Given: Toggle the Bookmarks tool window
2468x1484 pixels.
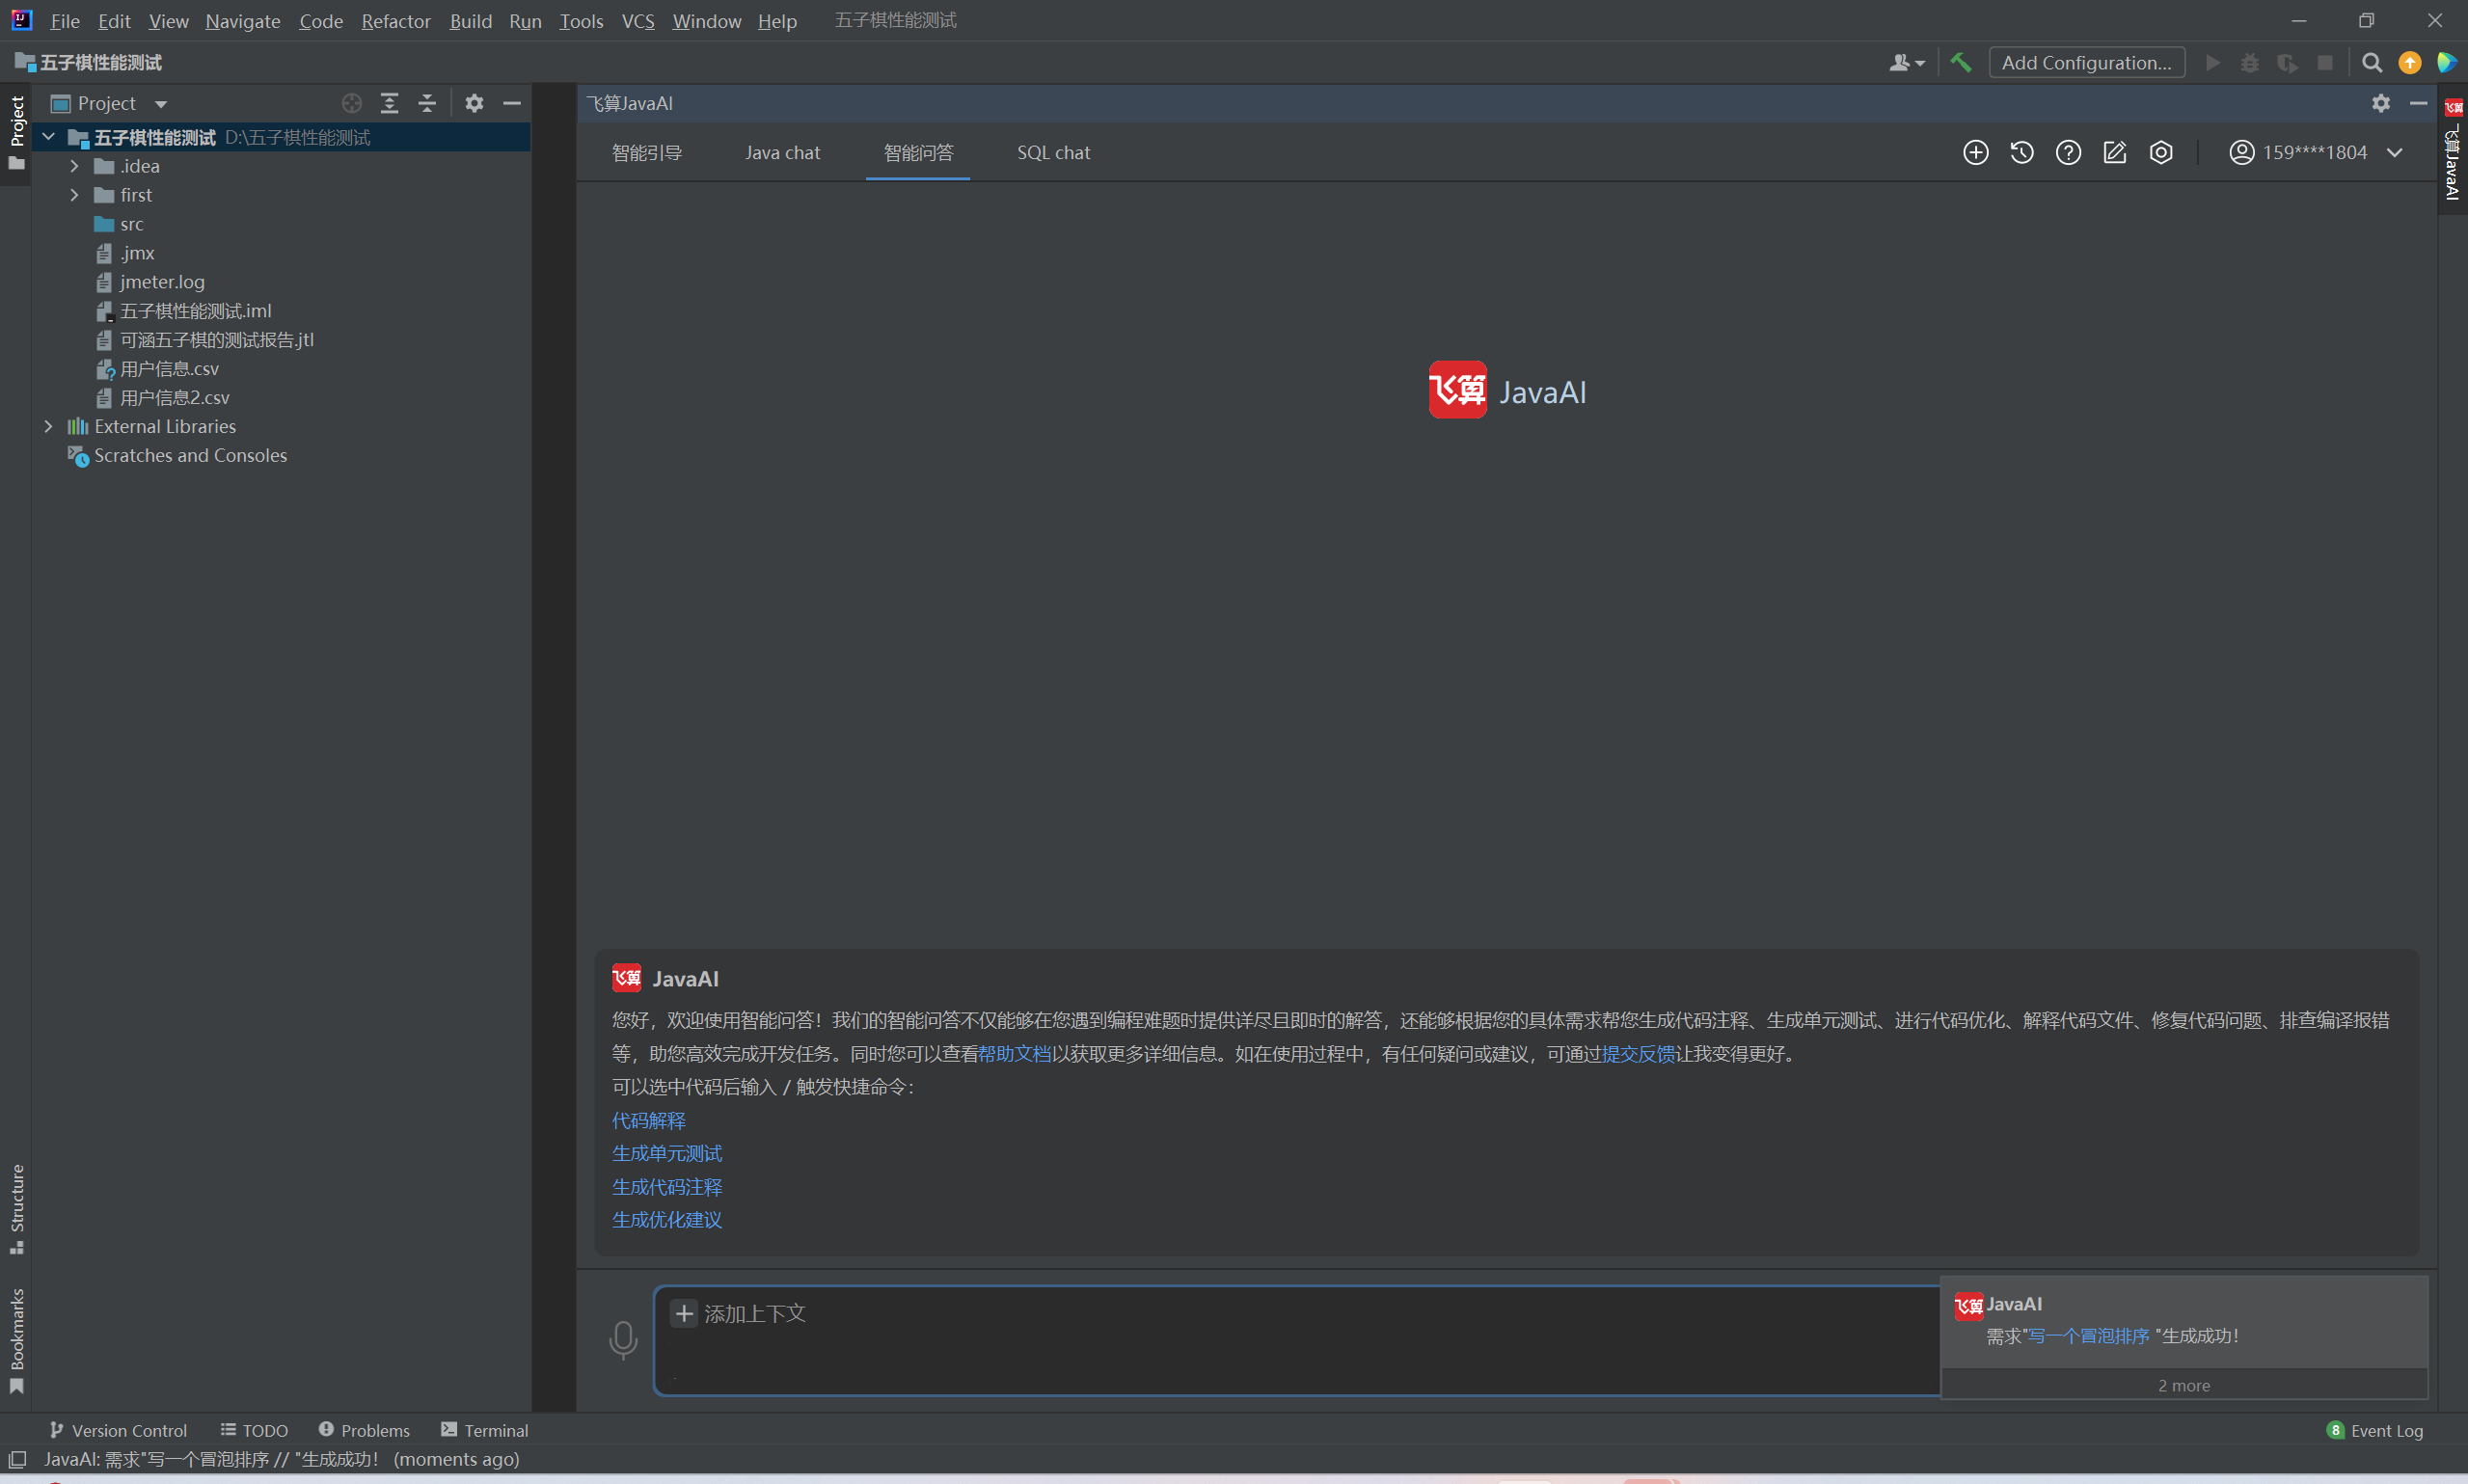Looking at the screenshot, I should 17,1338.
